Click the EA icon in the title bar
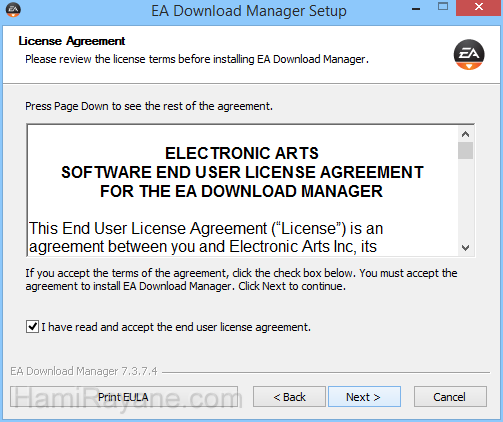The height and width of the screenshot is (422, 503). (x=13, y=10)
